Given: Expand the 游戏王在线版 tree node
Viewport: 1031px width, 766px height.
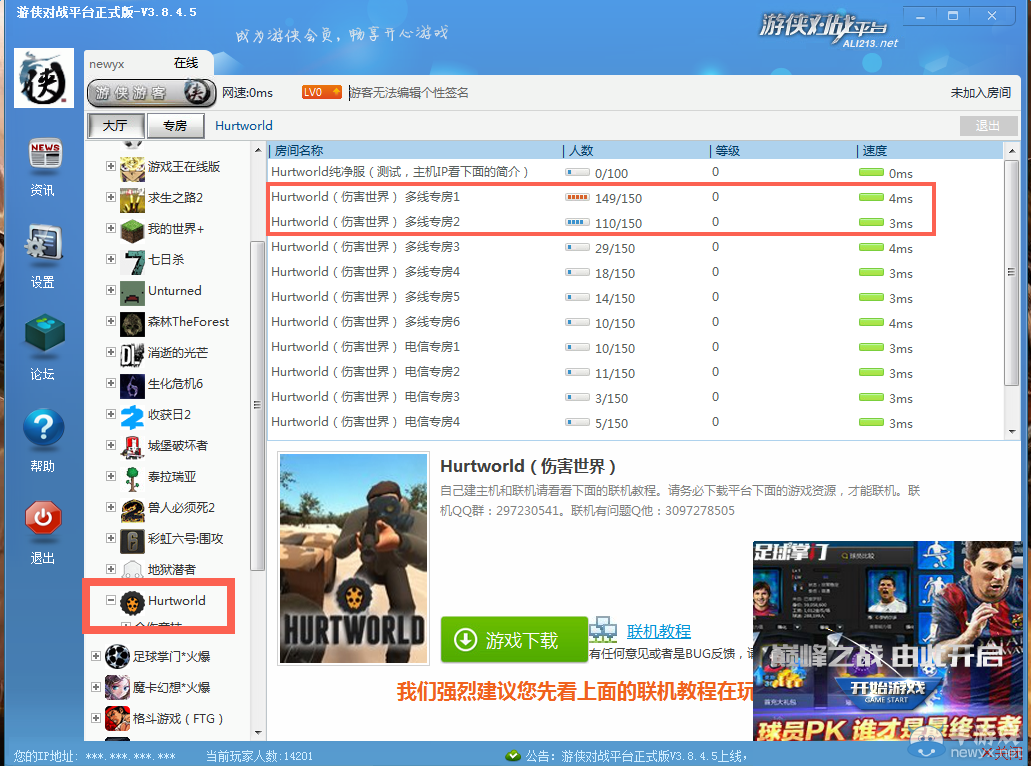Looking at the screenshot, I should tap(110, 166).
